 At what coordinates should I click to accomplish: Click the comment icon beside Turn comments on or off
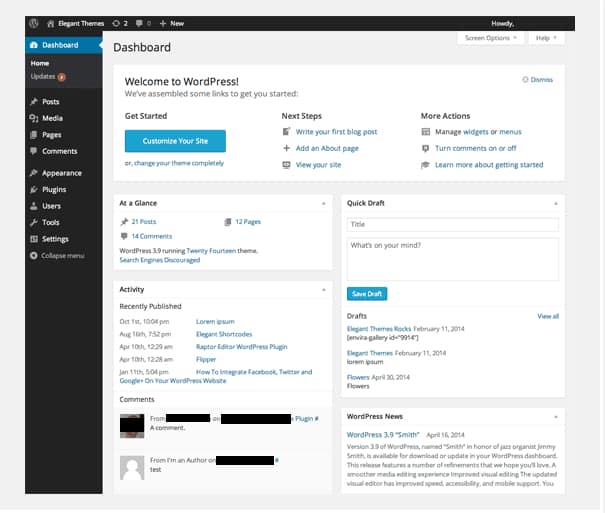click(x=426, y=148)
